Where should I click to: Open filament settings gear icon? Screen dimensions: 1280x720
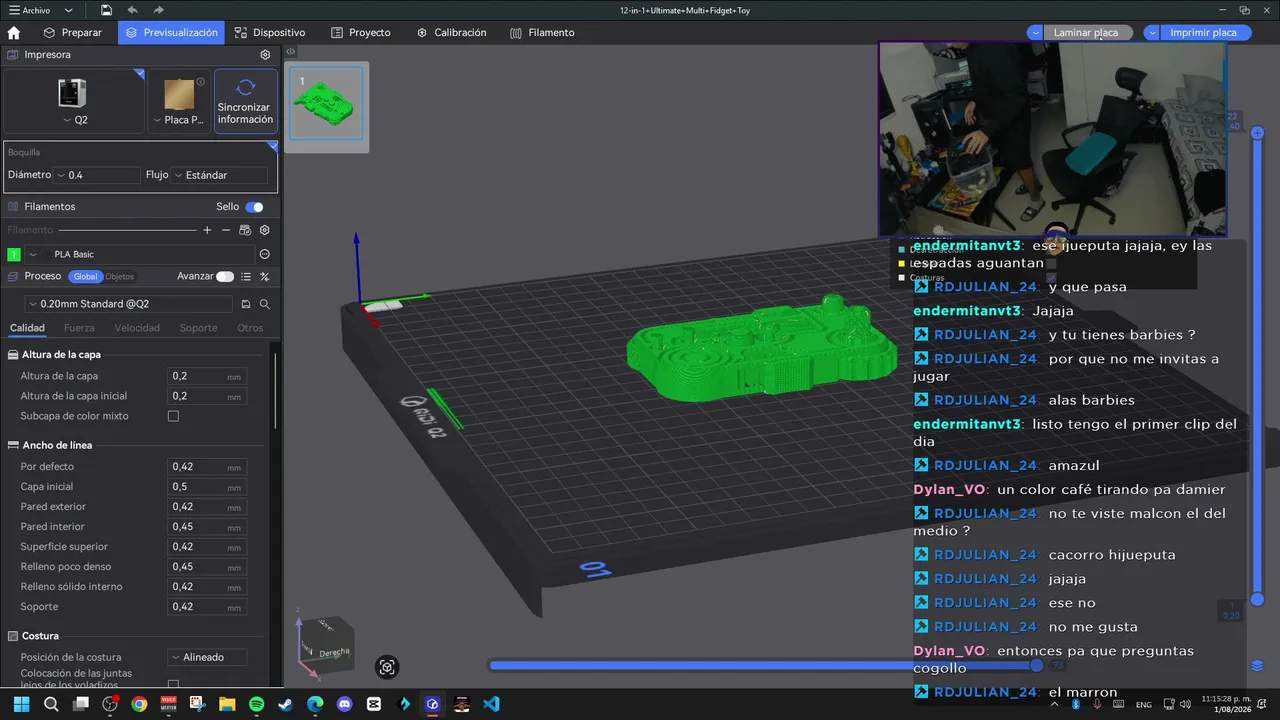tap(264, 230)
